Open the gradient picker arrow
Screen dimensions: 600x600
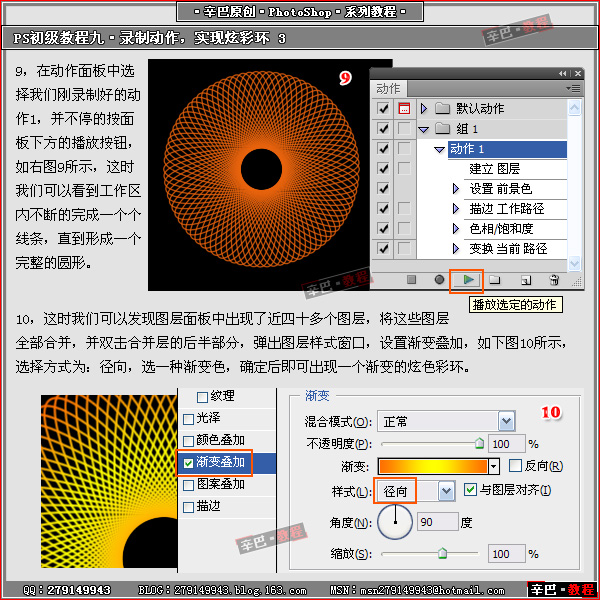point(494,466)
